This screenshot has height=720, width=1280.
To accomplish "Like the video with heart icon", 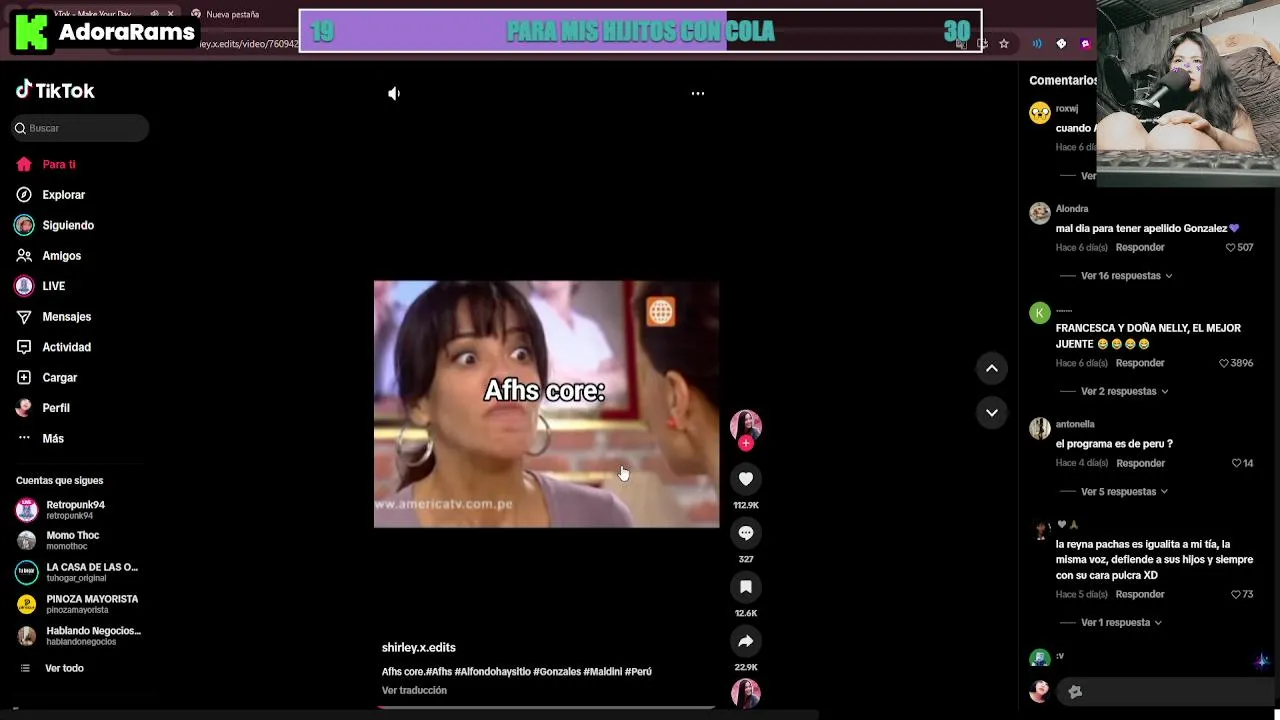I will tap(746, 479).
